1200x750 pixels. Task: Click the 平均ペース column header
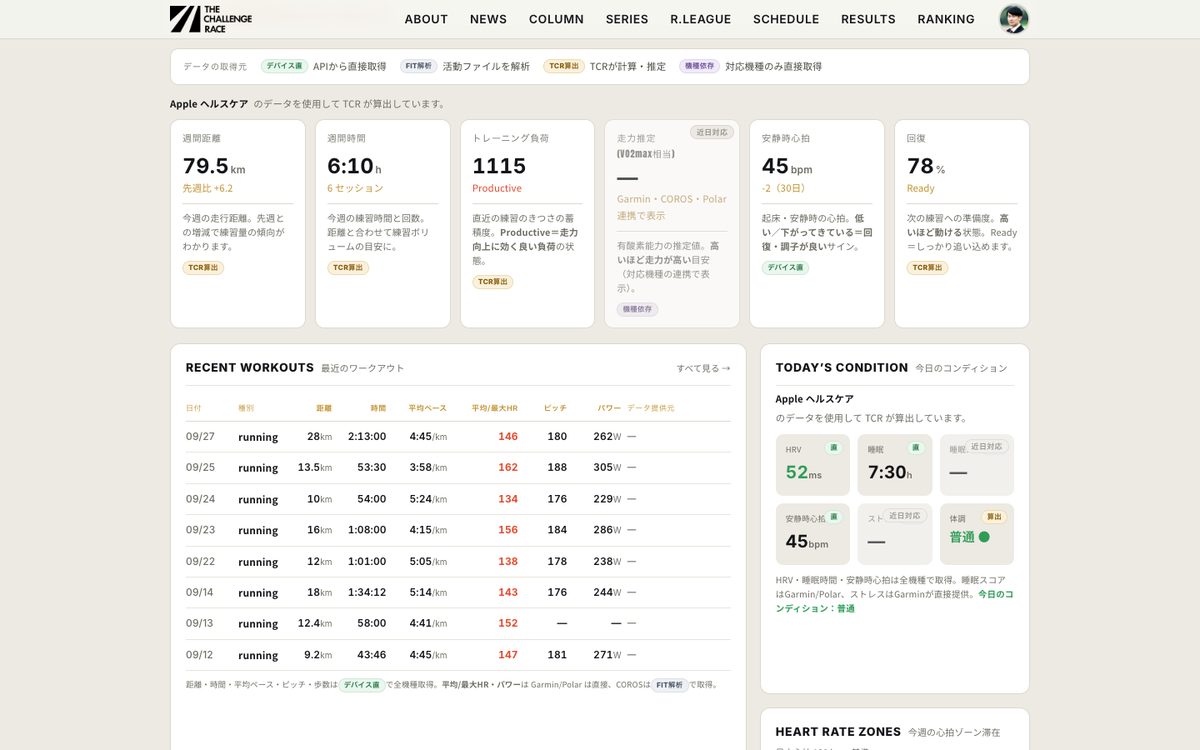[427, 408]
